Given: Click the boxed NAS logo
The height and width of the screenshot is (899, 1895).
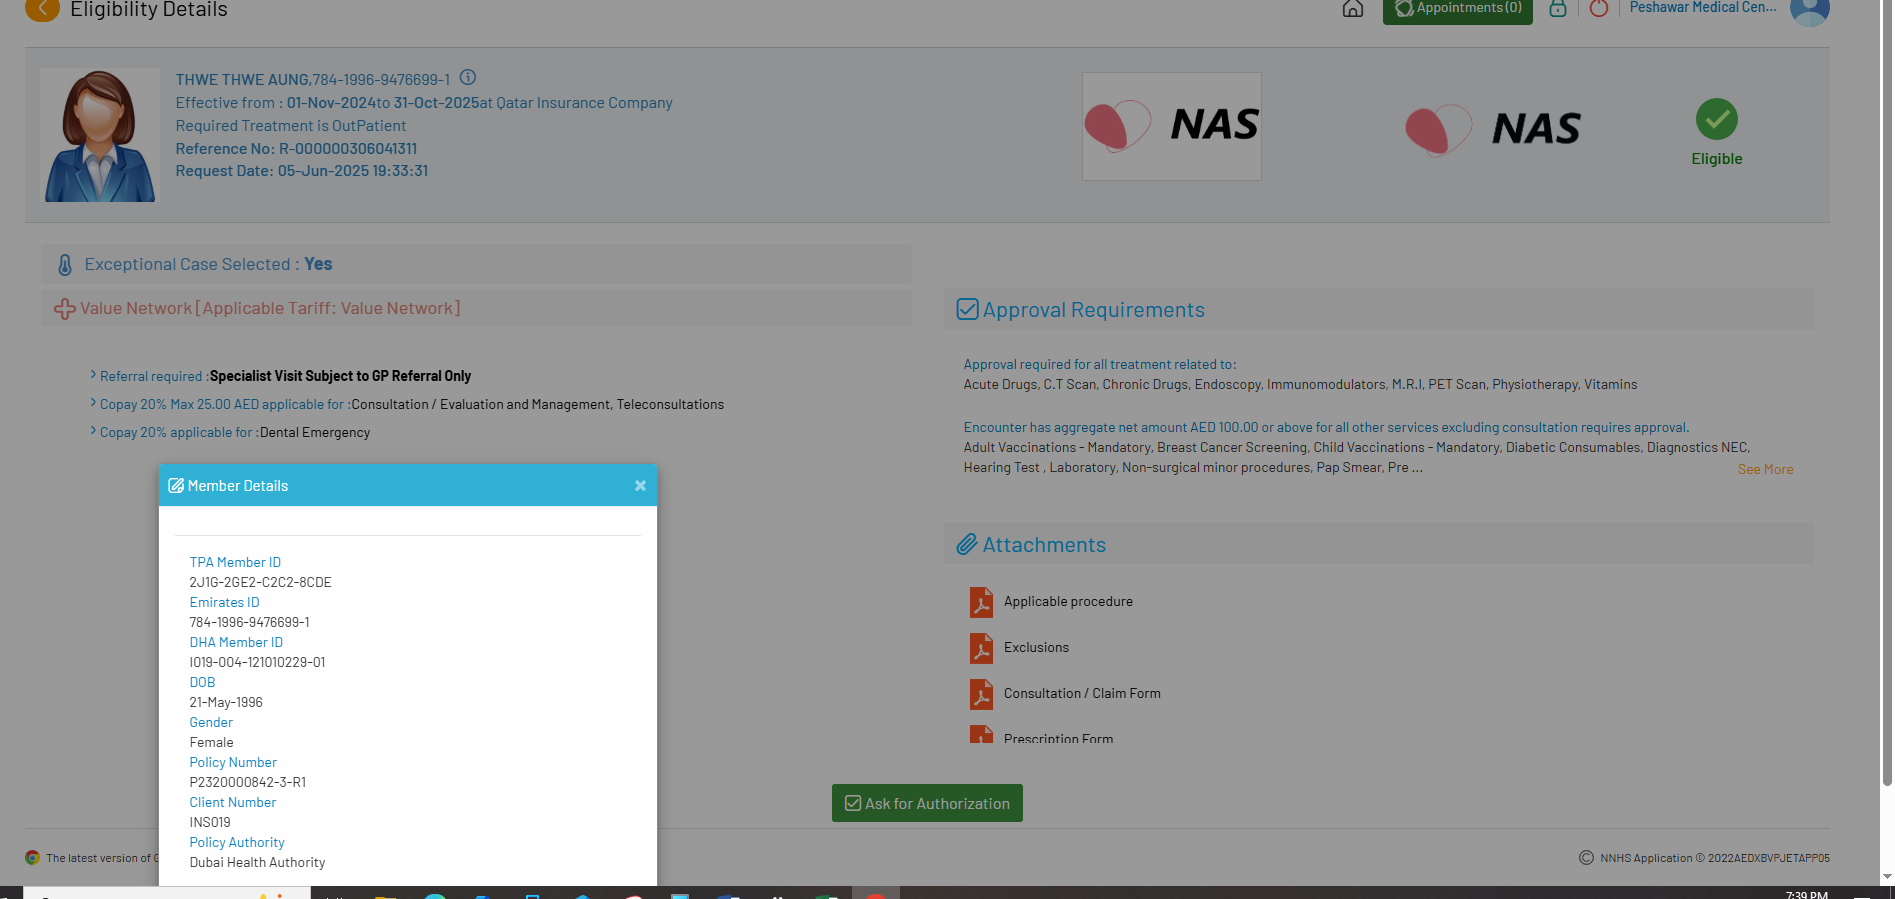Looking at the screenshot, I should click(1172, 126).
